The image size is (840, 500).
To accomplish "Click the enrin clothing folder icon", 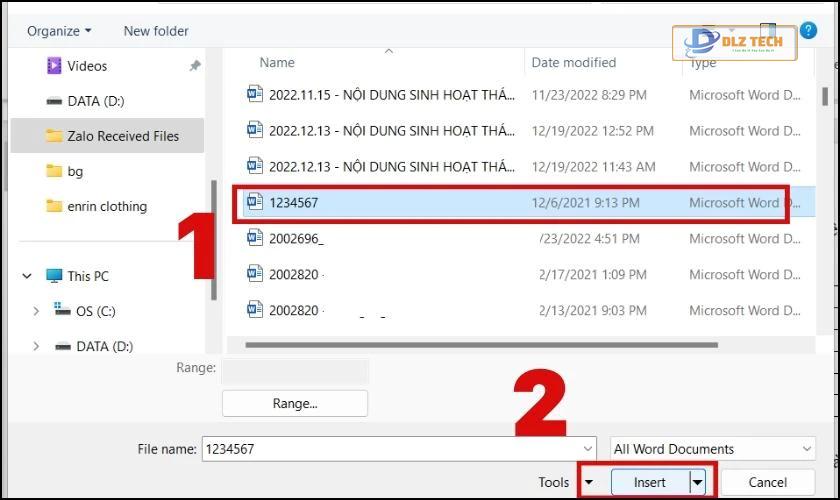I will [54, 206].
